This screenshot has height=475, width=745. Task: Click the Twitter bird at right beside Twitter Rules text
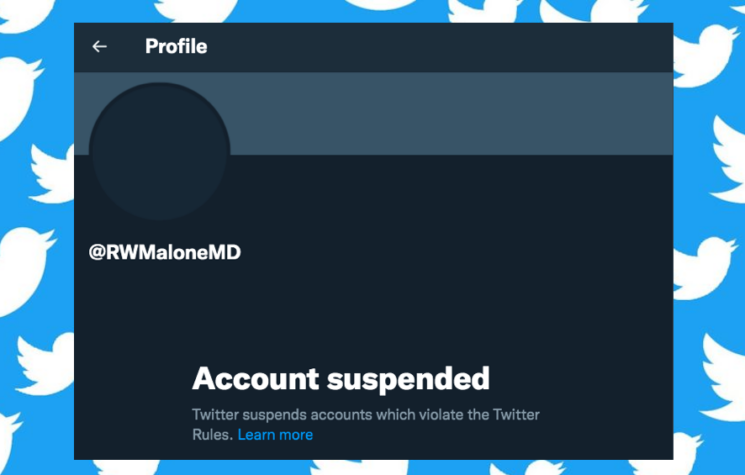[x=722, y=378]
